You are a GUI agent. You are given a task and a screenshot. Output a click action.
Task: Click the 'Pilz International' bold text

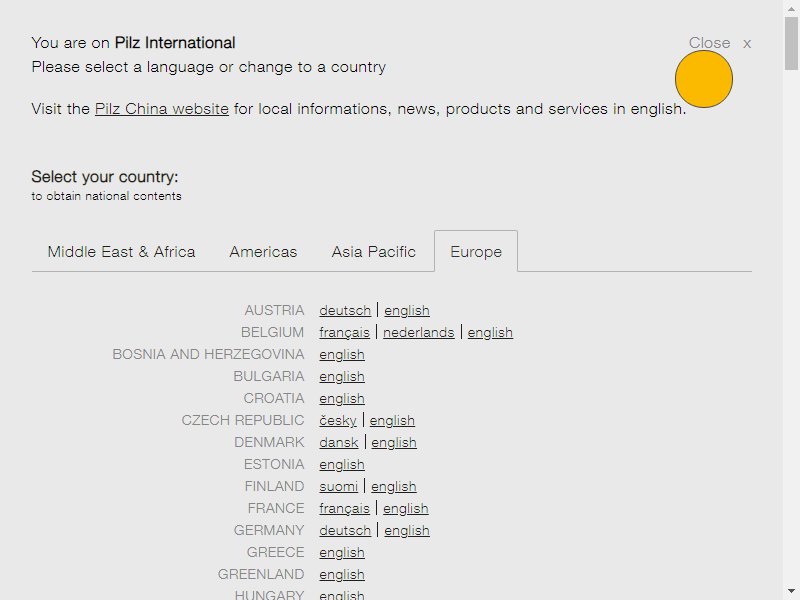point(175,42)
